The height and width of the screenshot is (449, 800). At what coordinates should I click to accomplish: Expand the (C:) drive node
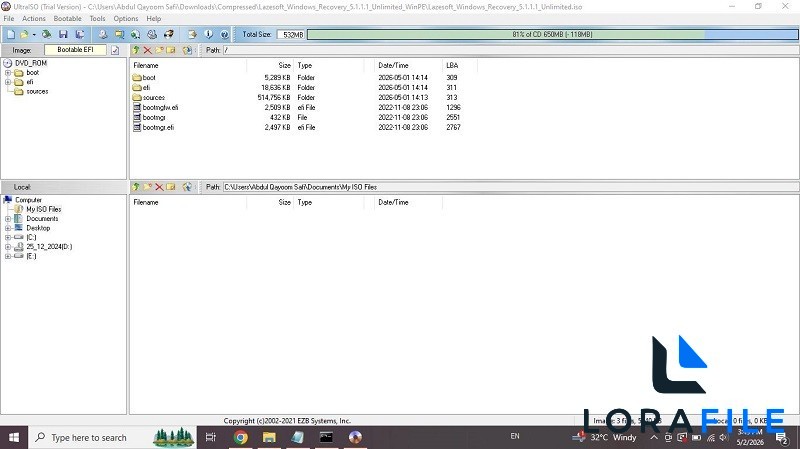coord(8,237)
